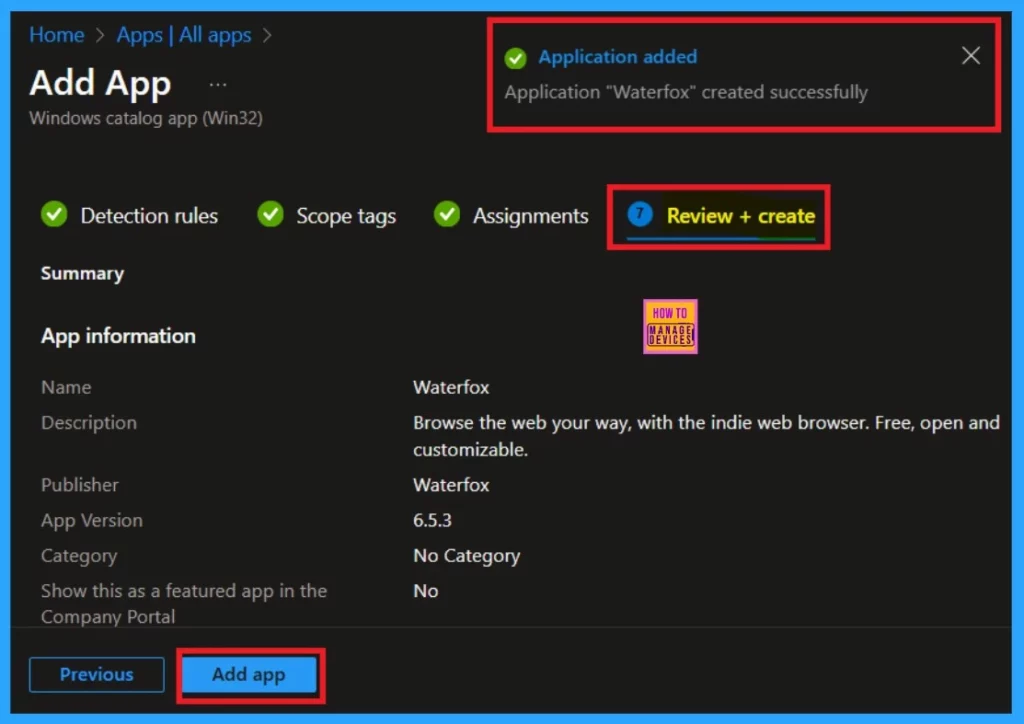This screenshot has height=724, width=1024.
Task: Click the Waterfox value in Name row
Action: 451,387
